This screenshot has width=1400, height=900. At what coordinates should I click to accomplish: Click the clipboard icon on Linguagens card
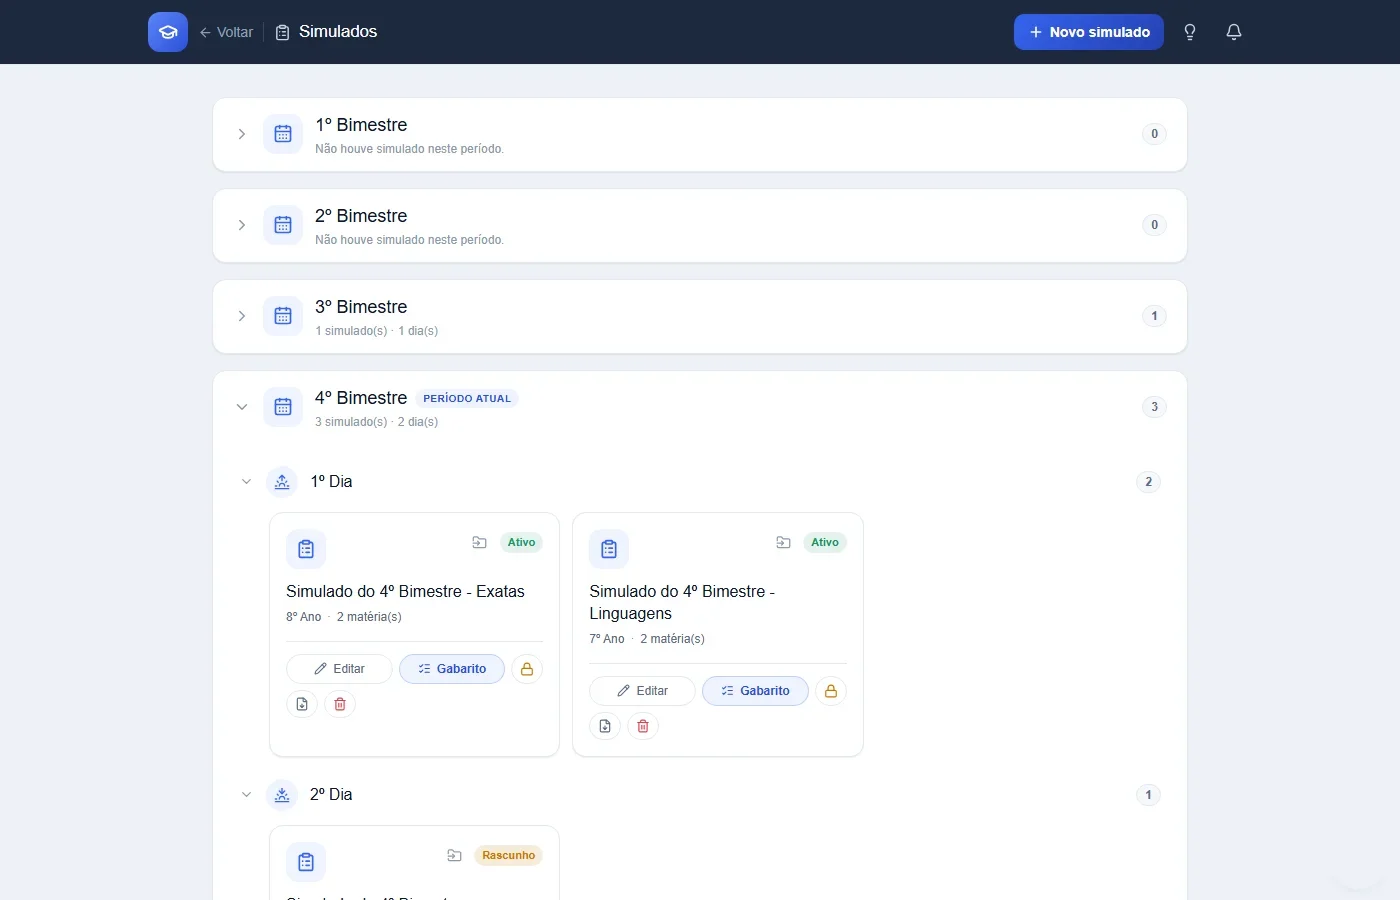[609, 549]
